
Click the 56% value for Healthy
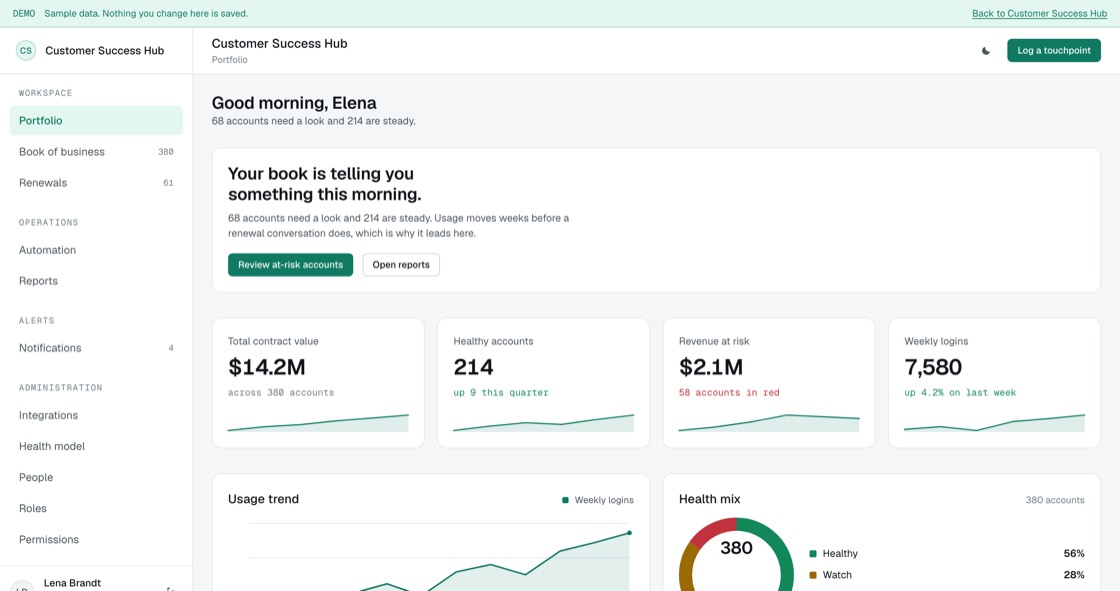click(x=1074, y=554)
